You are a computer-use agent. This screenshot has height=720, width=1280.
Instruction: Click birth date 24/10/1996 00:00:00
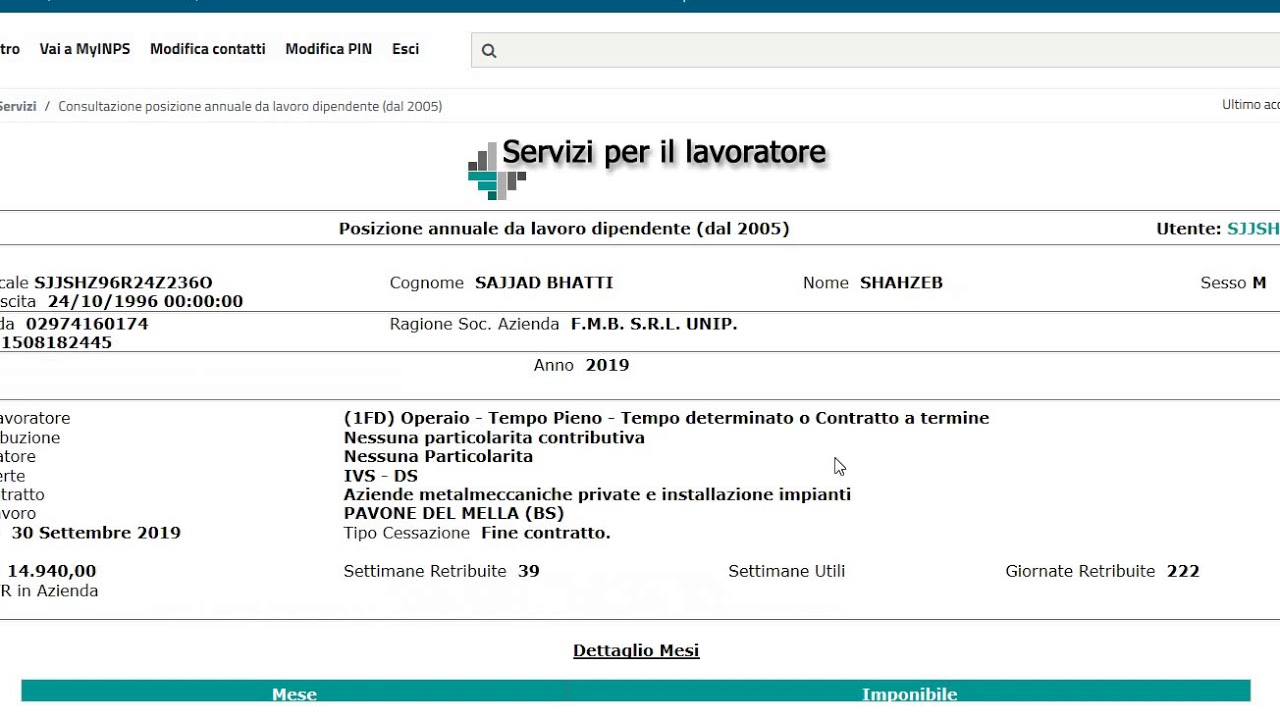click(145, 301)
